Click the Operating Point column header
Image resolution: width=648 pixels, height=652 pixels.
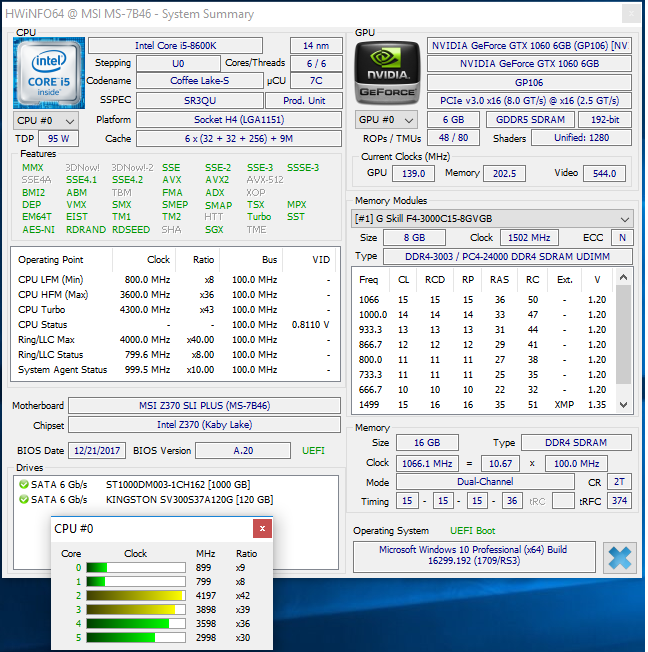pyautogui.click(x=62, y=259)
